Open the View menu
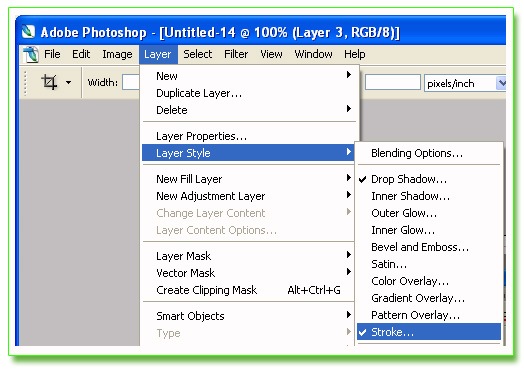This screenshot has height=370, width=524. 271,54
